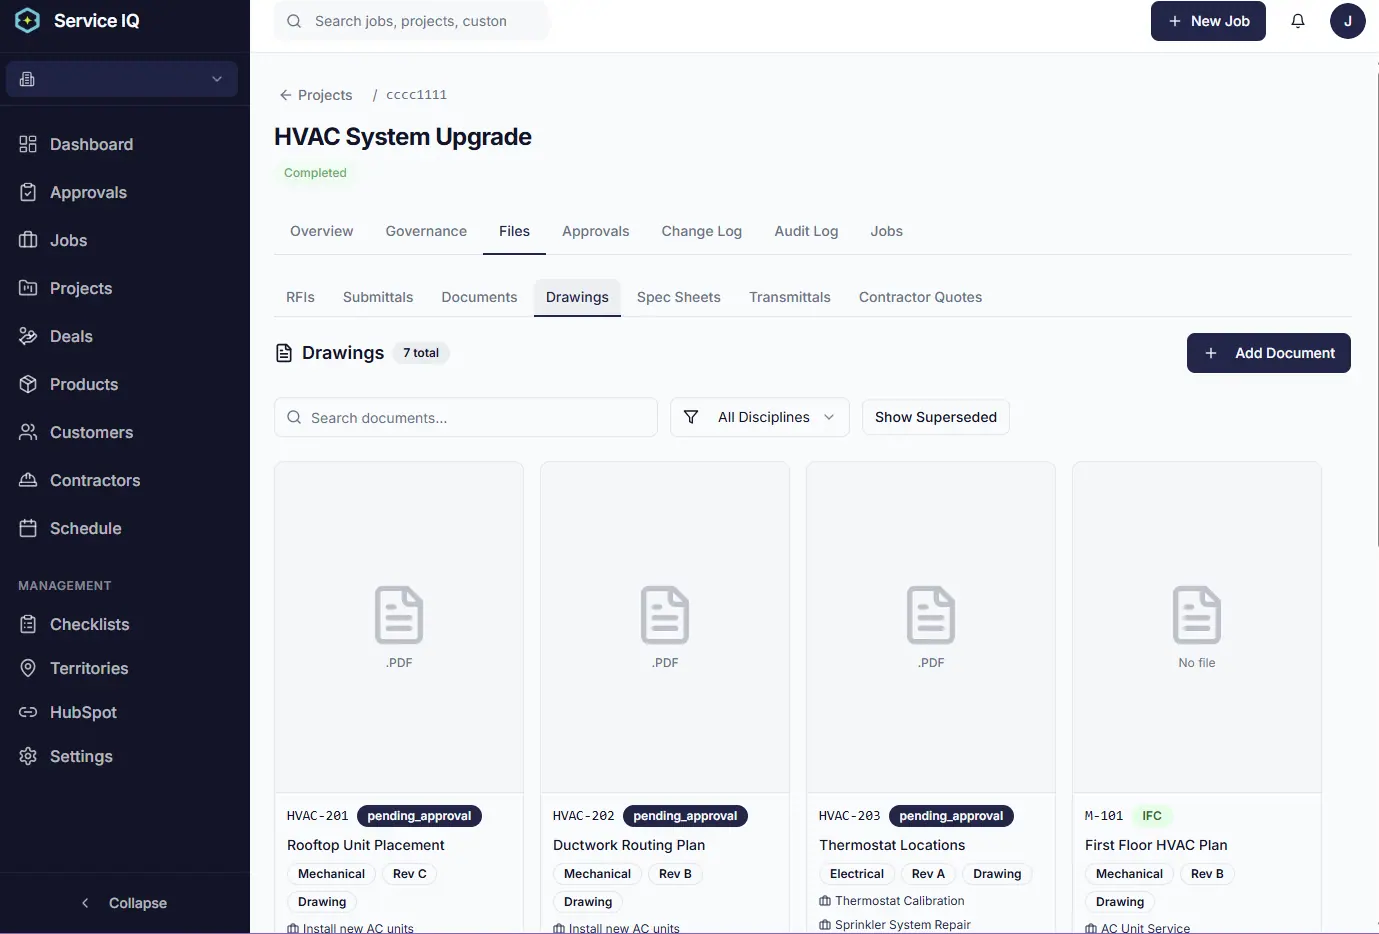
Task: Open the user avatar J menu
Action: pos(1348,21)
